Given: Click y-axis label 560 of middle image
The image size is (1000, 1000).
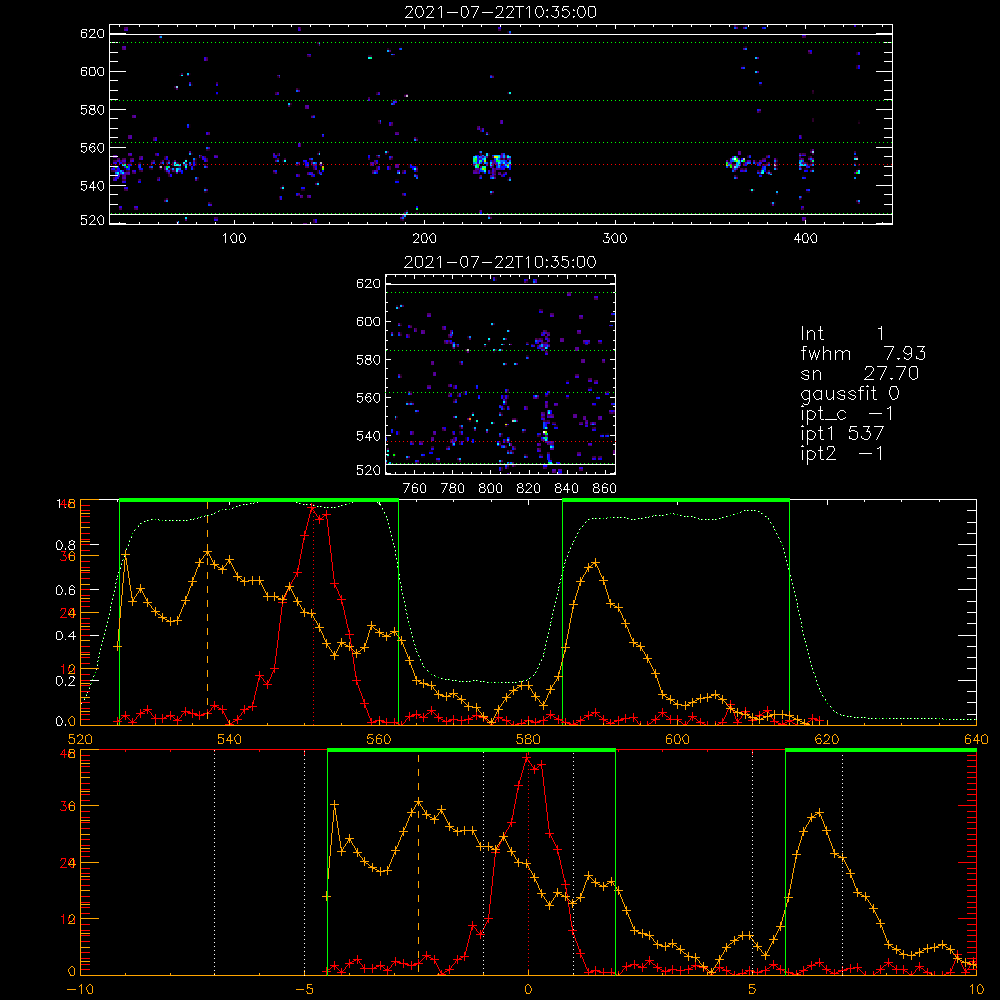Looking at the screenshot, I should pos(369,398).
